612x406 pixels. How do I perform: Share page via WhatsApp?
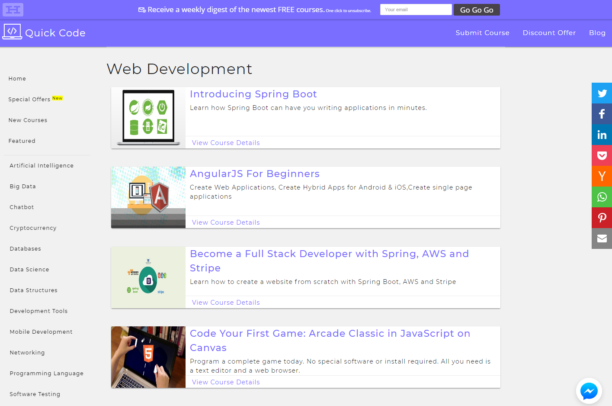tap(602, 197)
